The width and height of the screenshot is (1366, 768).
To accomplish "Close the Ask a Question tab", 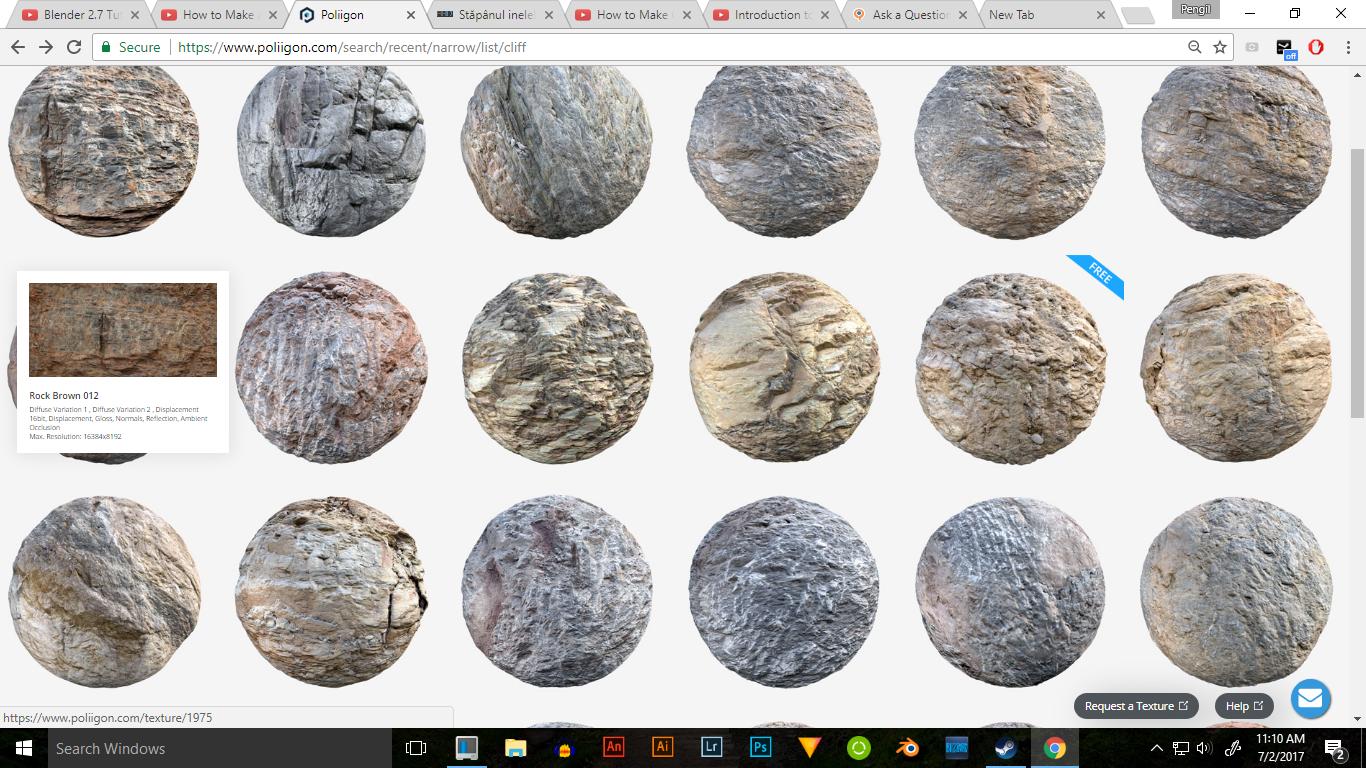I will click(x=963, y=15).
